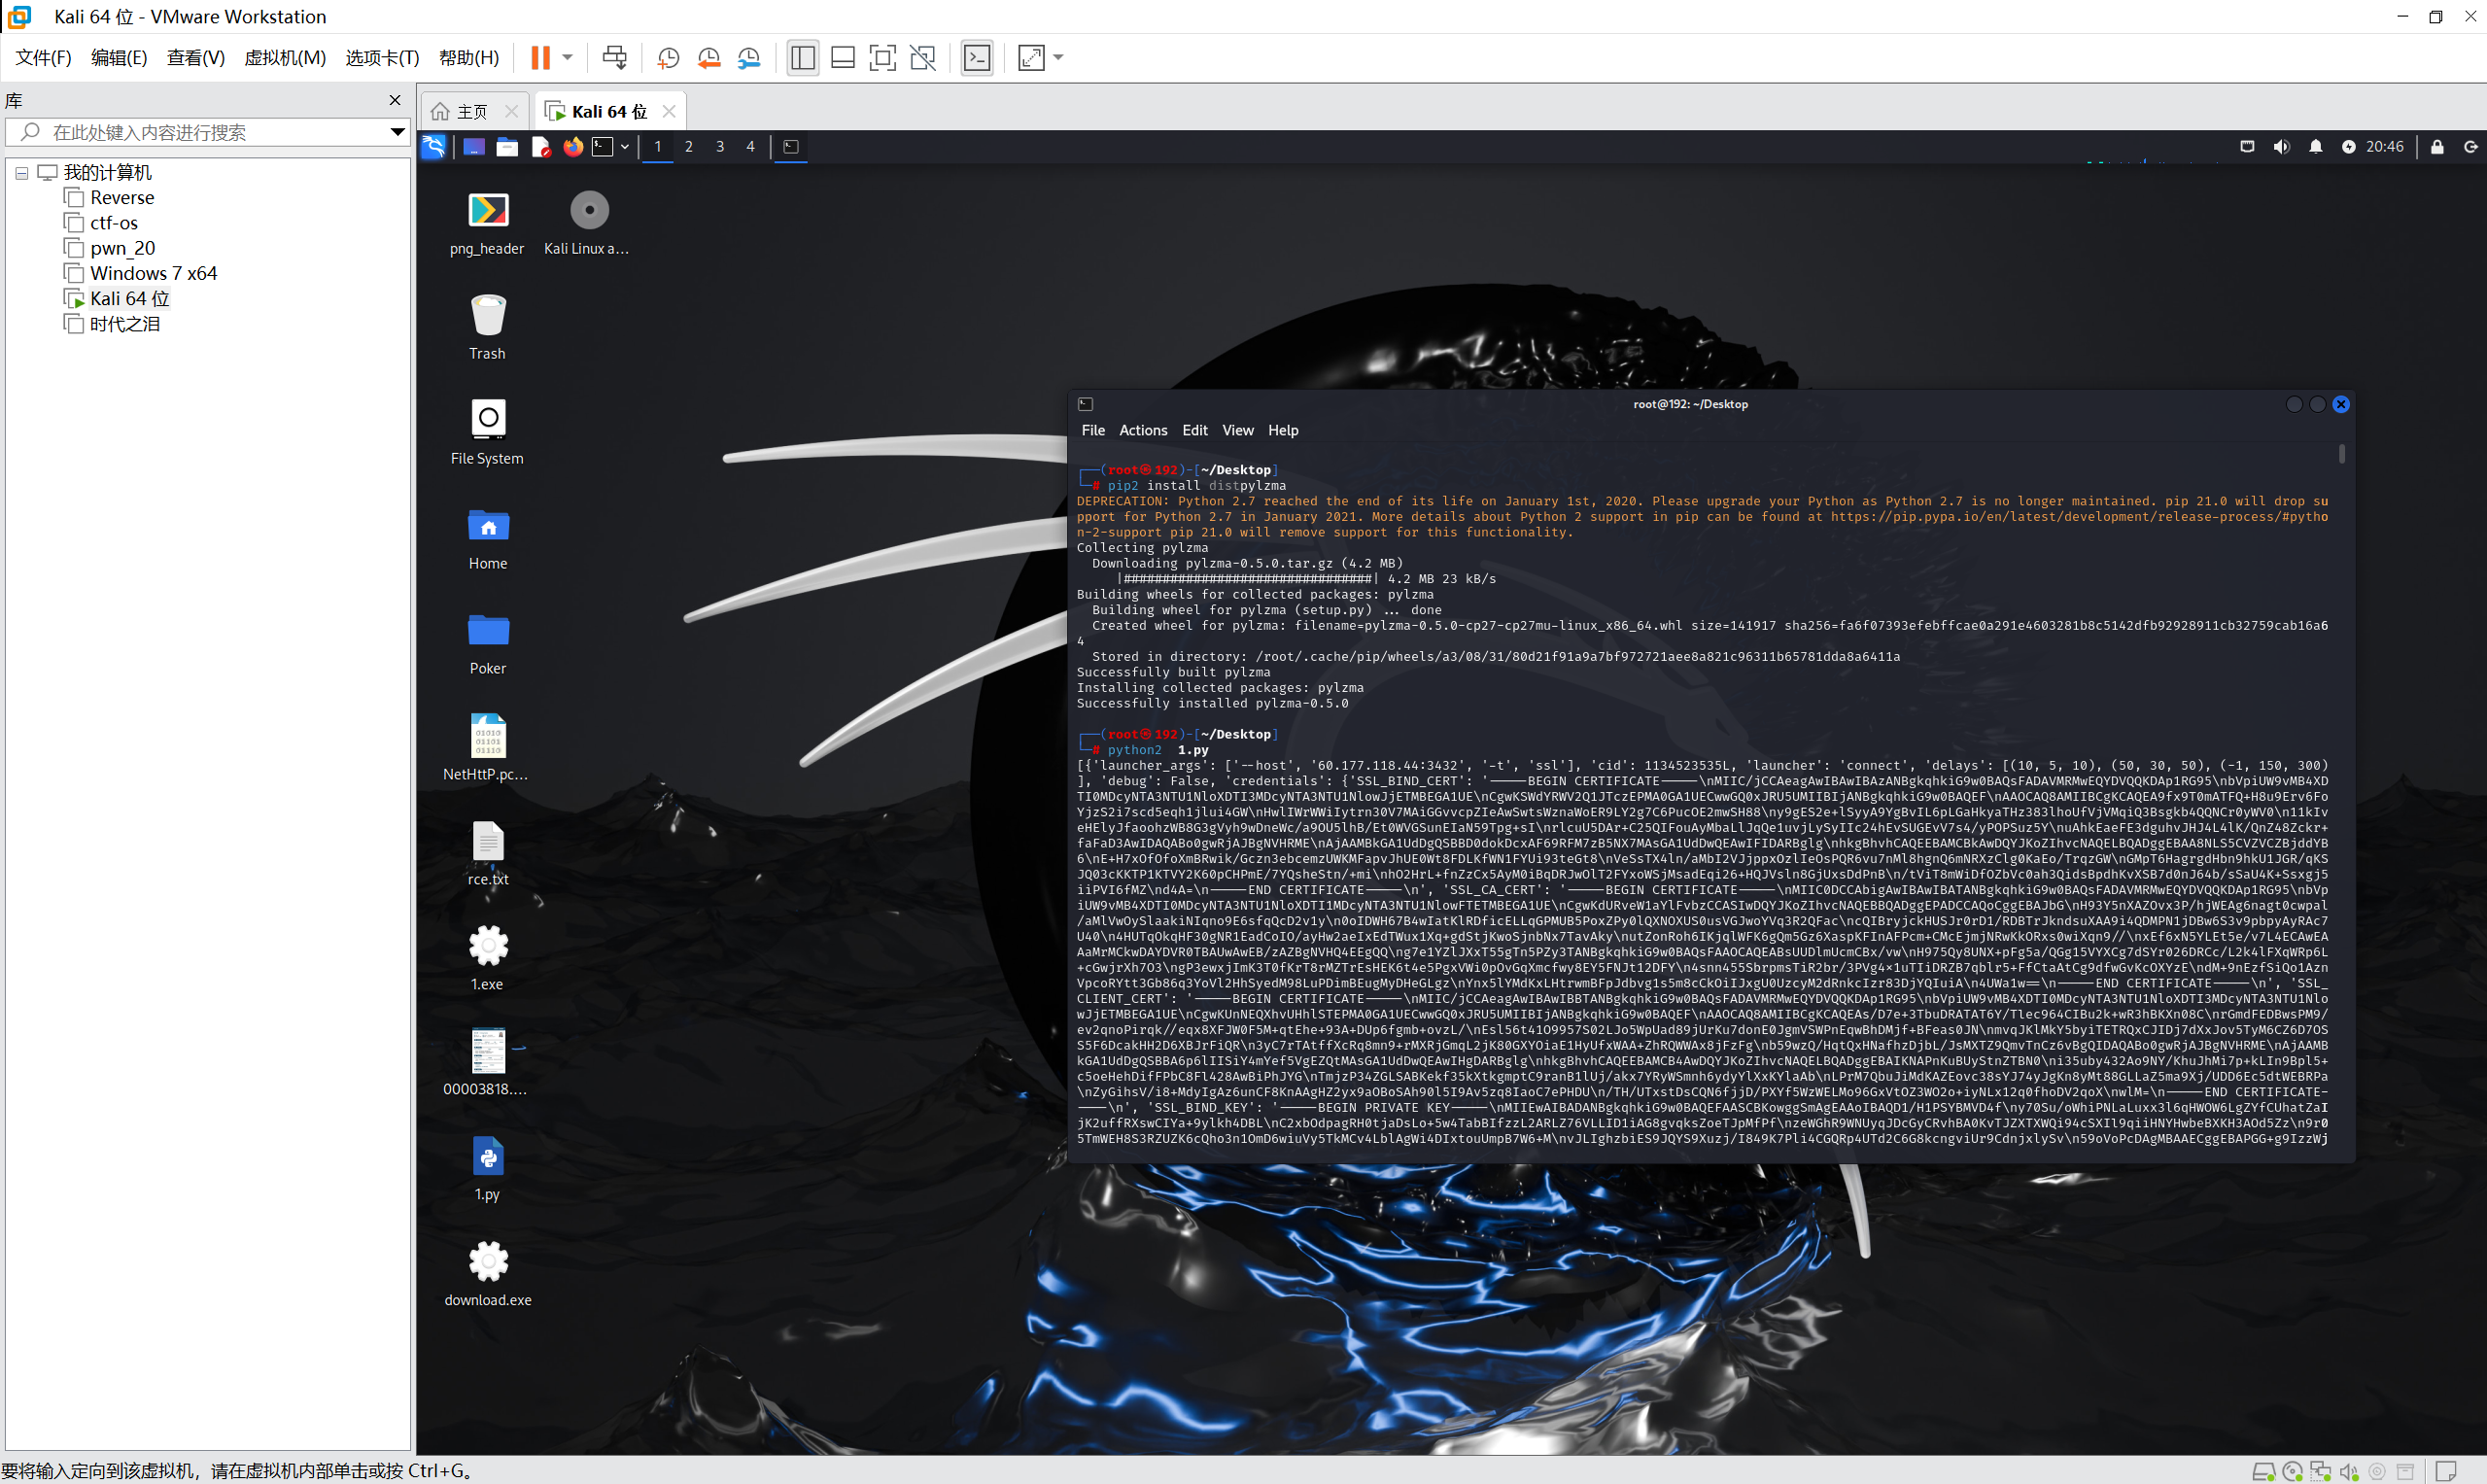Toggle the library sidebar view

tap(802, 58)
